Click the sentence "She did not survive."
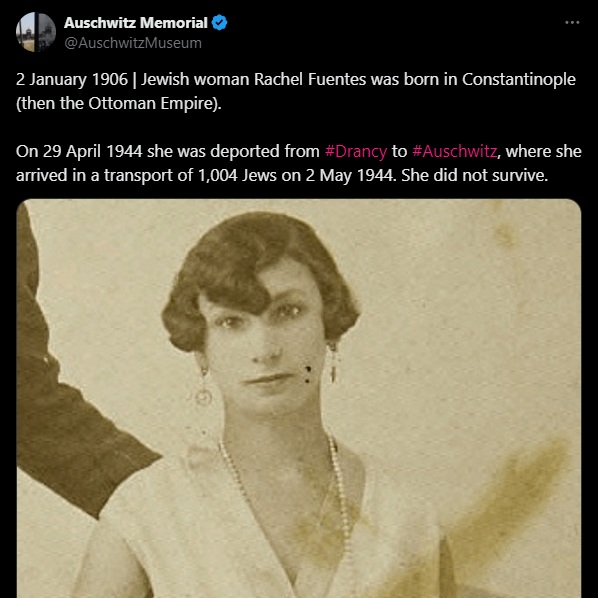Viewport: 598px width, 598px height. 474,175
